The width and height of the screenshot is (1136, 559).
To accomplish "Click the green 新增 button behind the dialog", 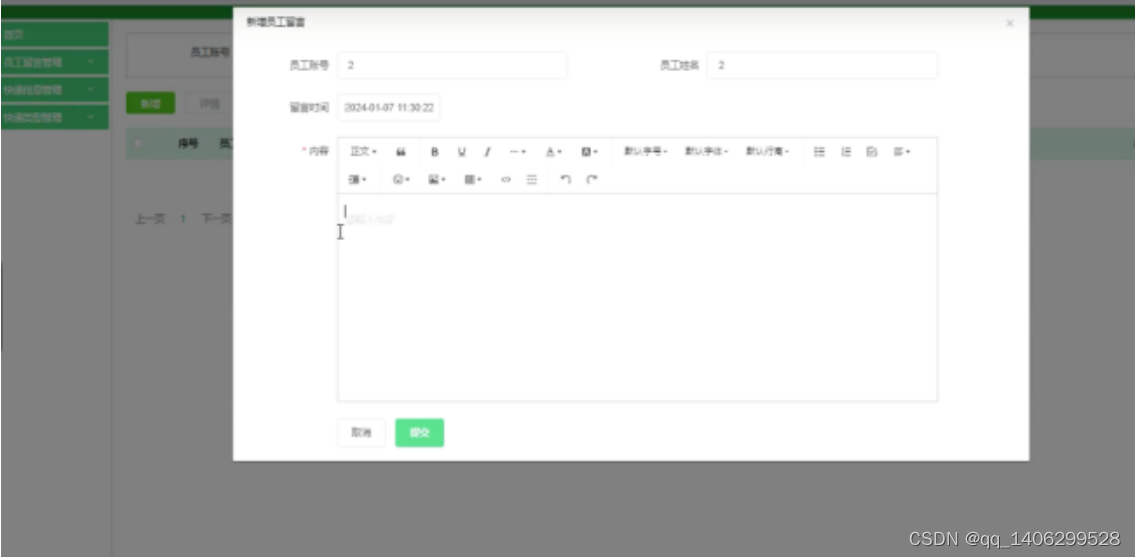I will [151, 104].
